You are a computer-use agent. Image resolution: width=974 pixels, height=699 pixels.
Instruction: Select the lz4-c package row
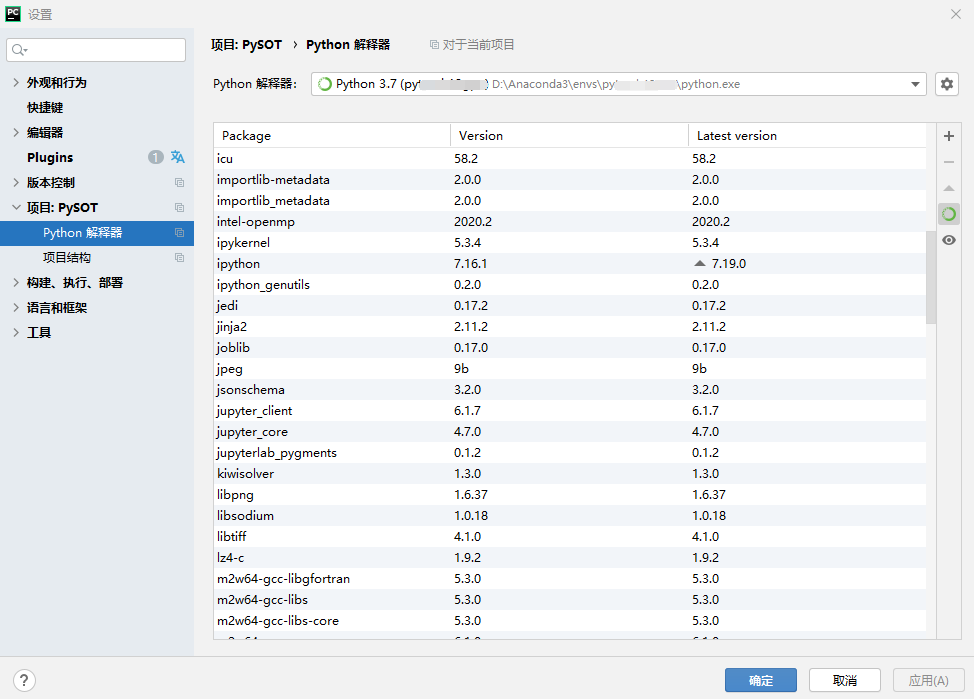coord(570,558)
